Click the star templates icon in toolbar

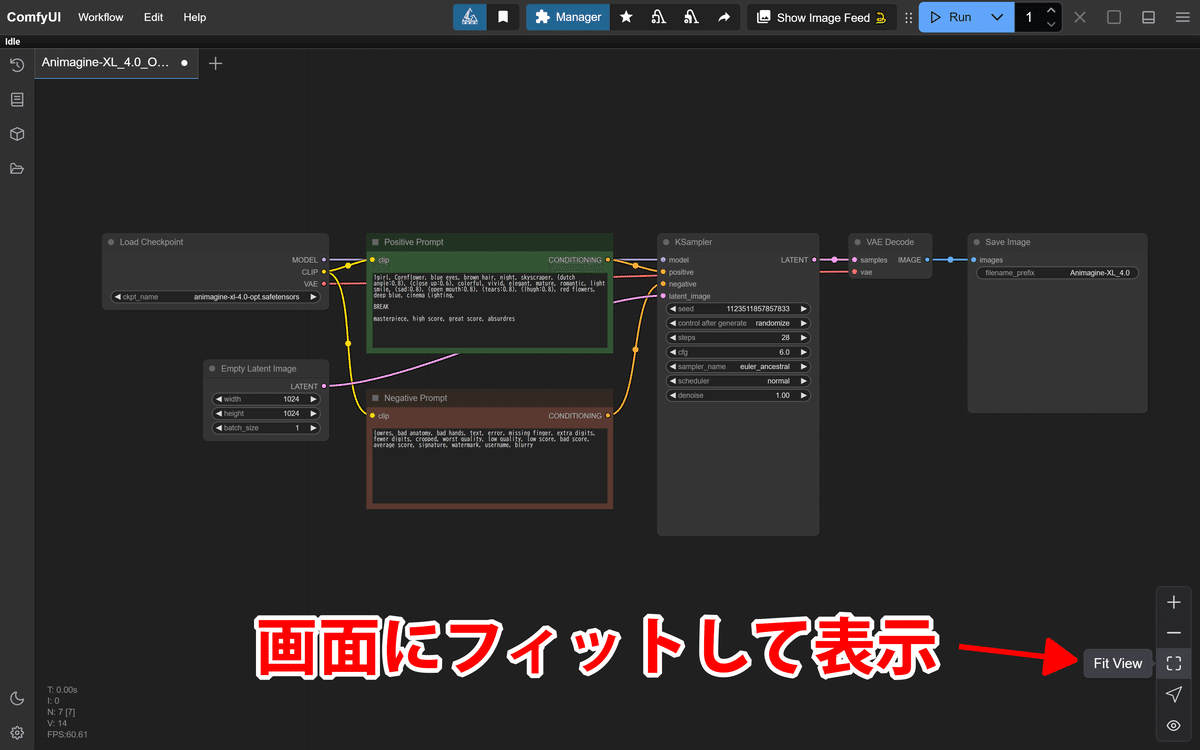[x=626, y=17]
